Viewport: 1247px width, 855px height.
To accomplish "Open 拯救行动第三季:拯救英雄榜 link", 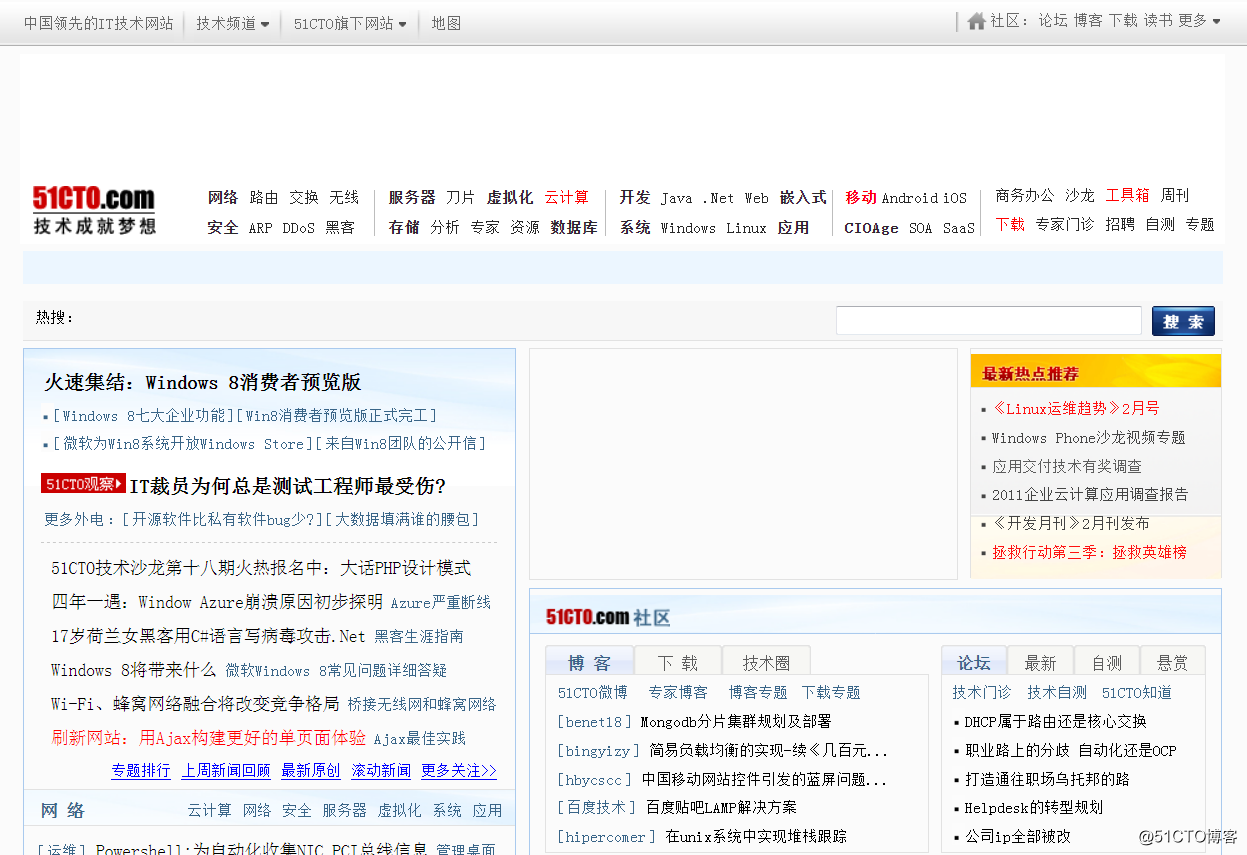I will coord(1090,552).
